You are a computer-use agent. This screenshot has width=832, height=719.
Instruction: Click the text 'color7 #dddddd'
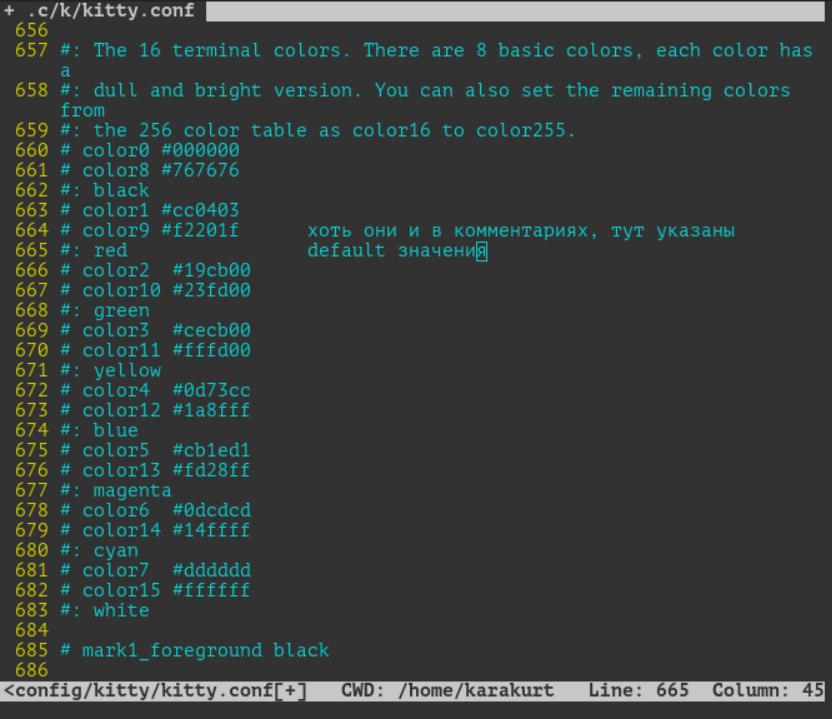167,570
